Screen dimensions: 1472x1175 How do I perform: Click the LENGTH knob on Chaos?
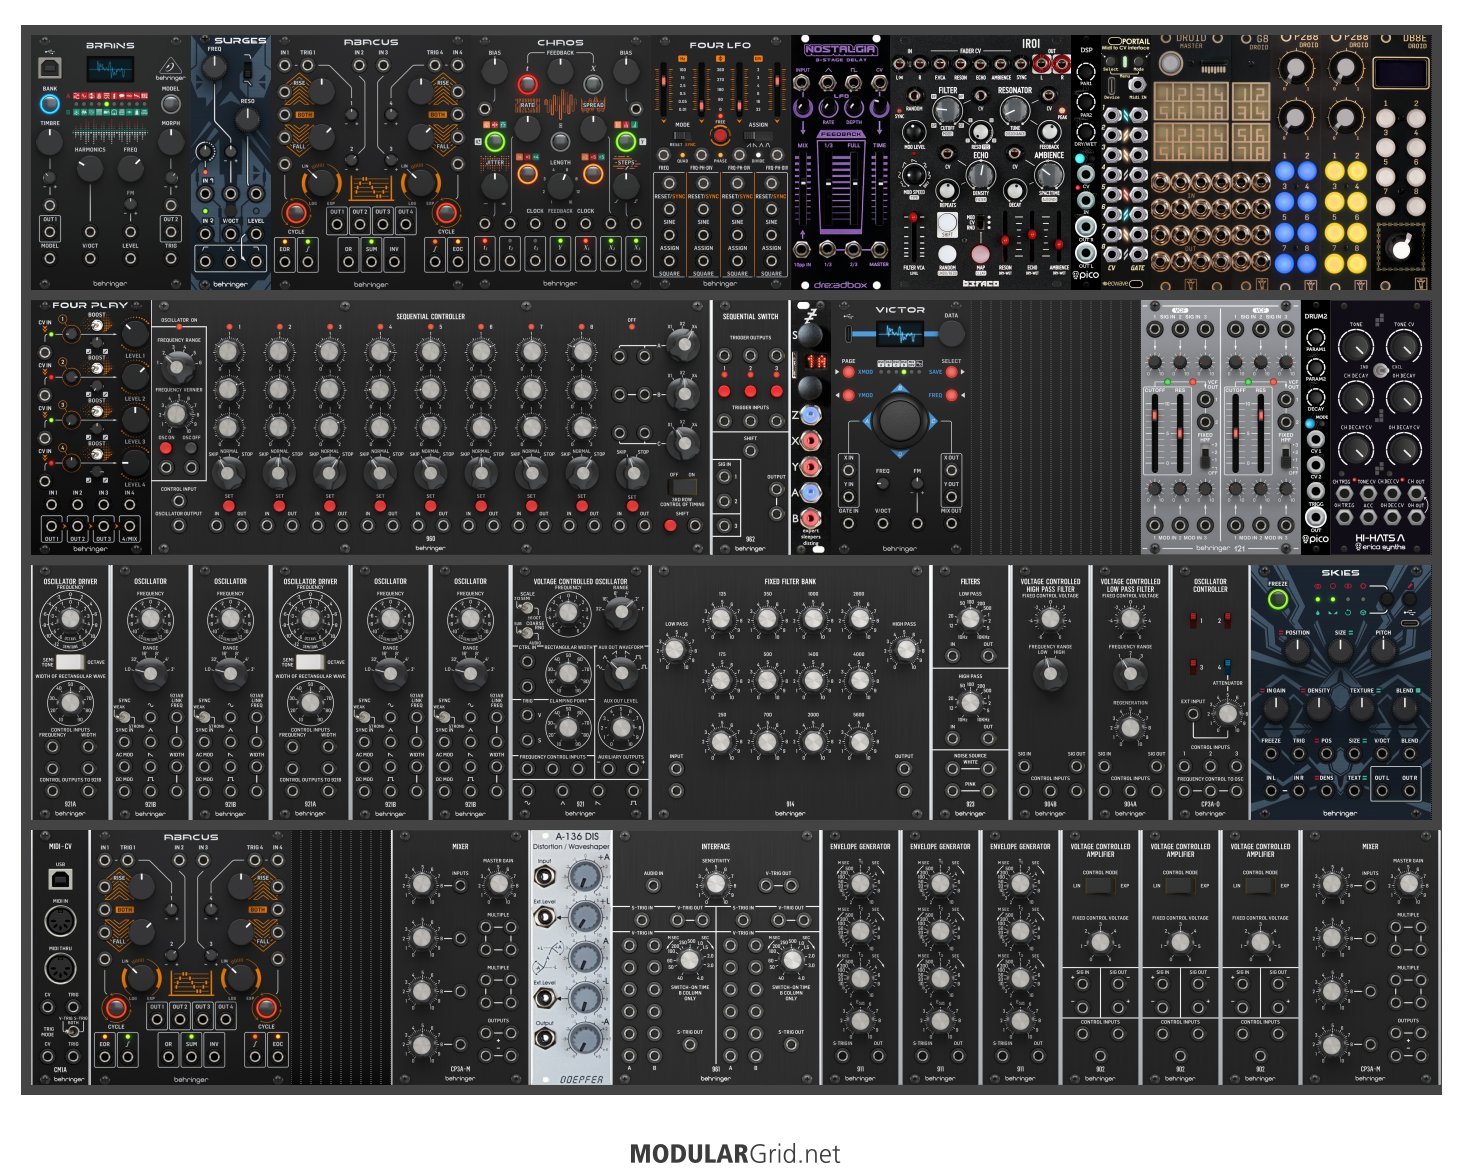coord(560,185)
